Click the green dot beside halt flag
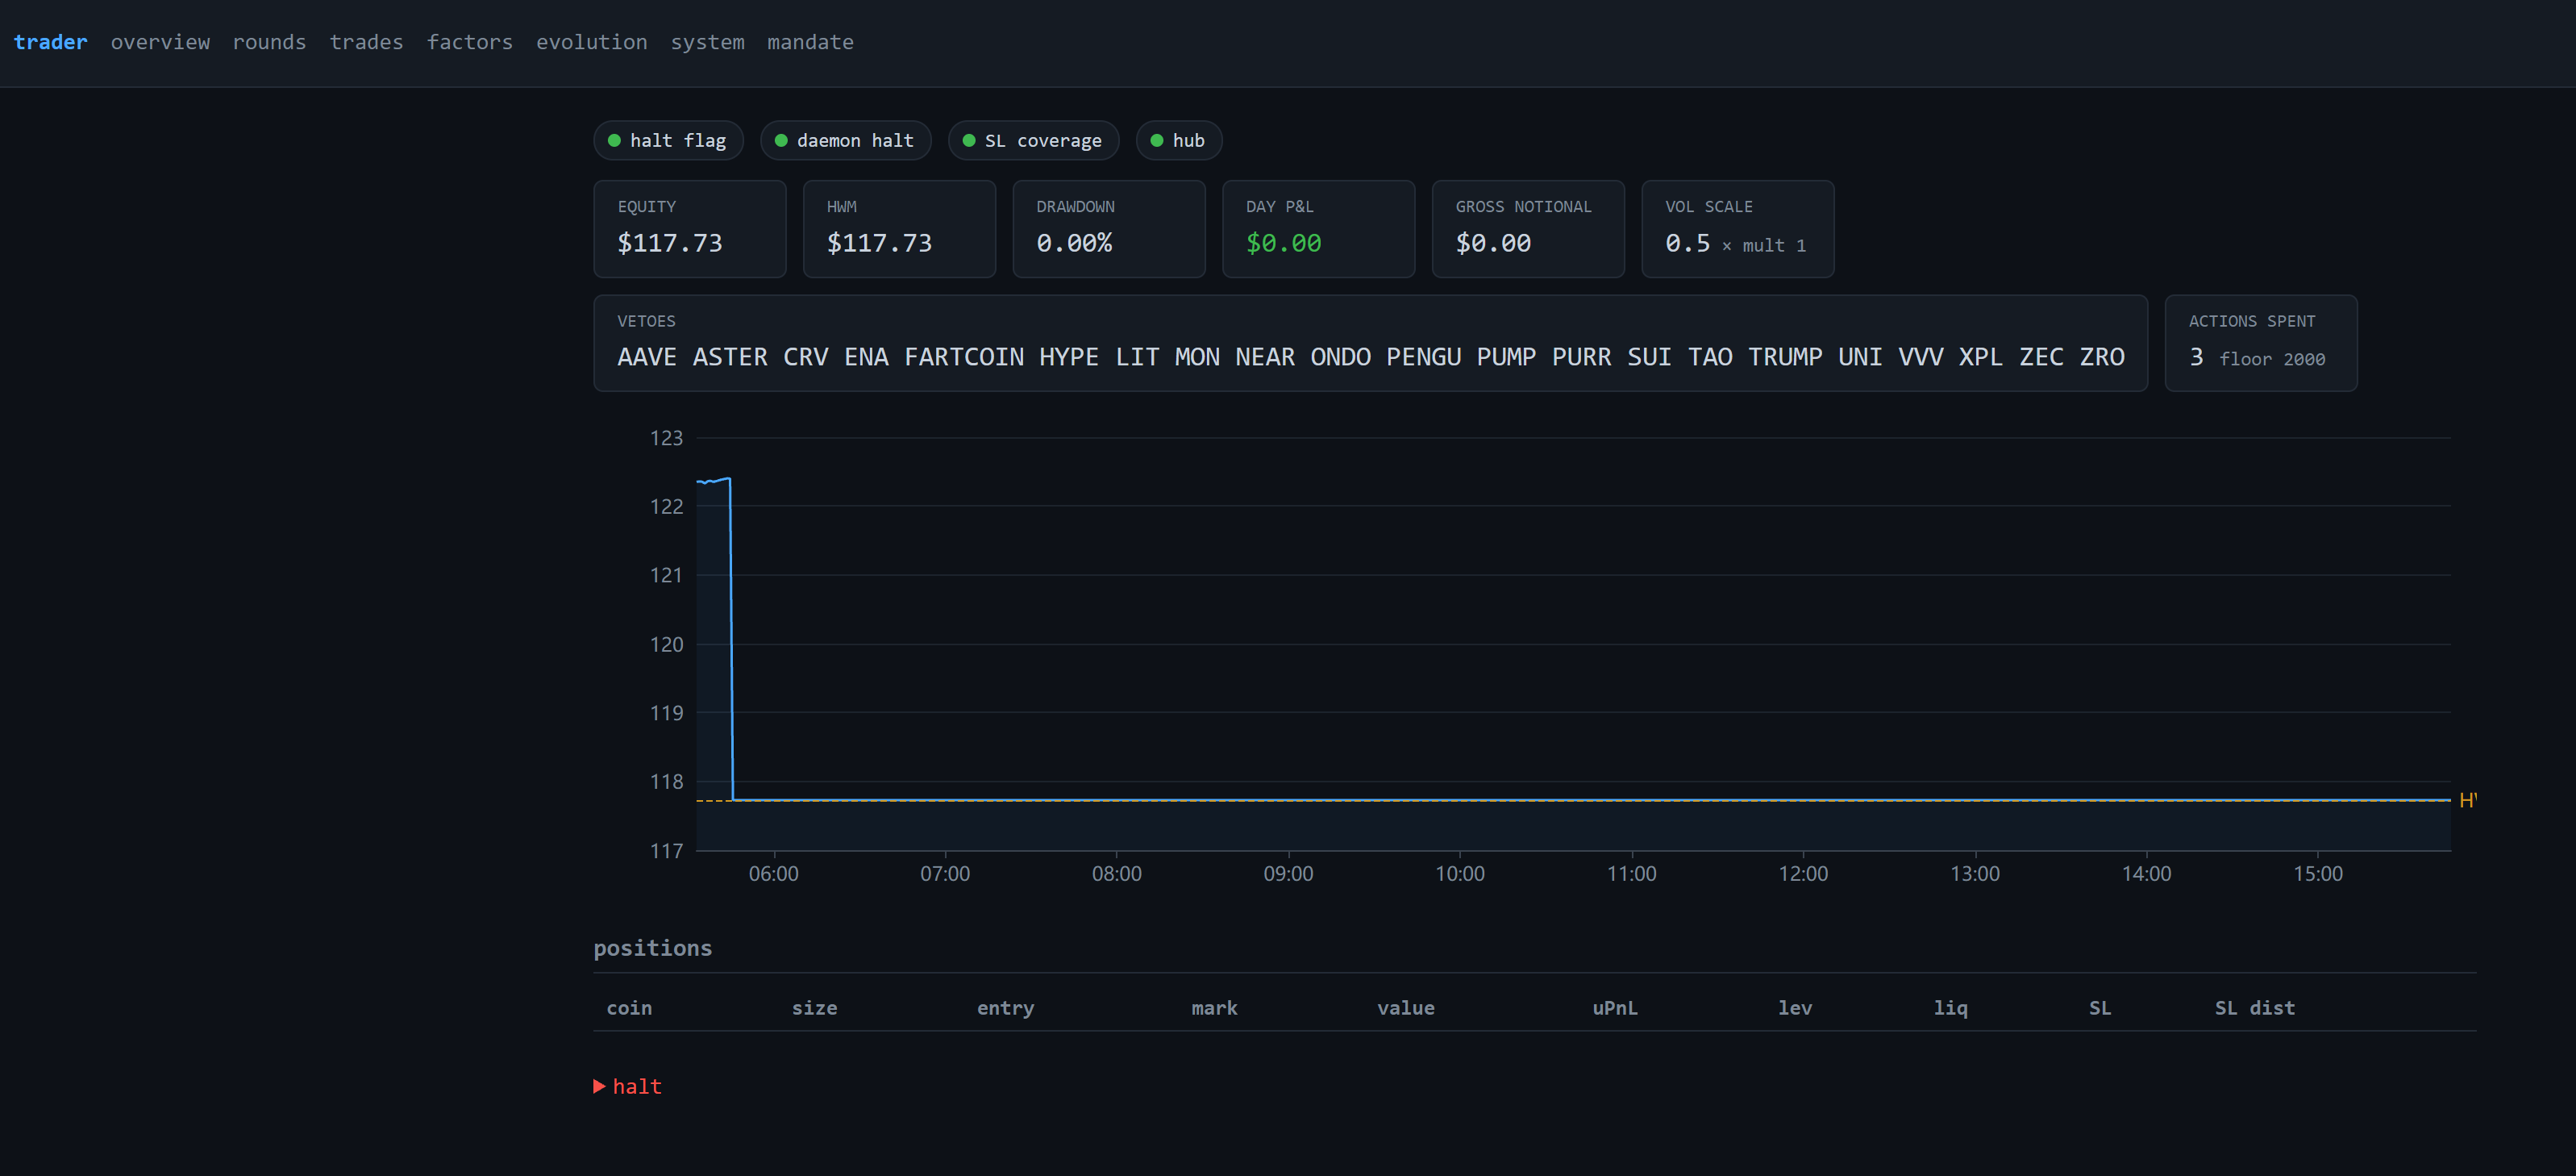Screen dimensions: 2576x1176 (x=614, y=140)
